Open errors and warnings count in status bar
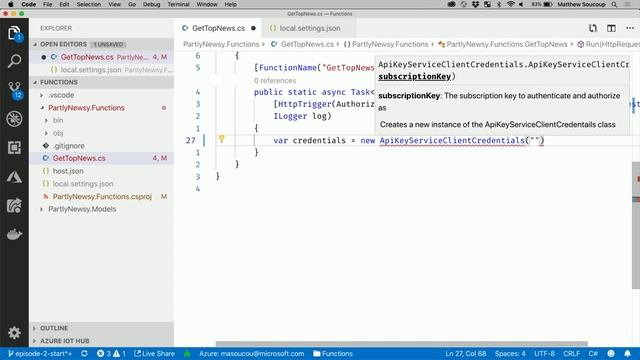Screen dimensions: 640x360 coord(111,353)
